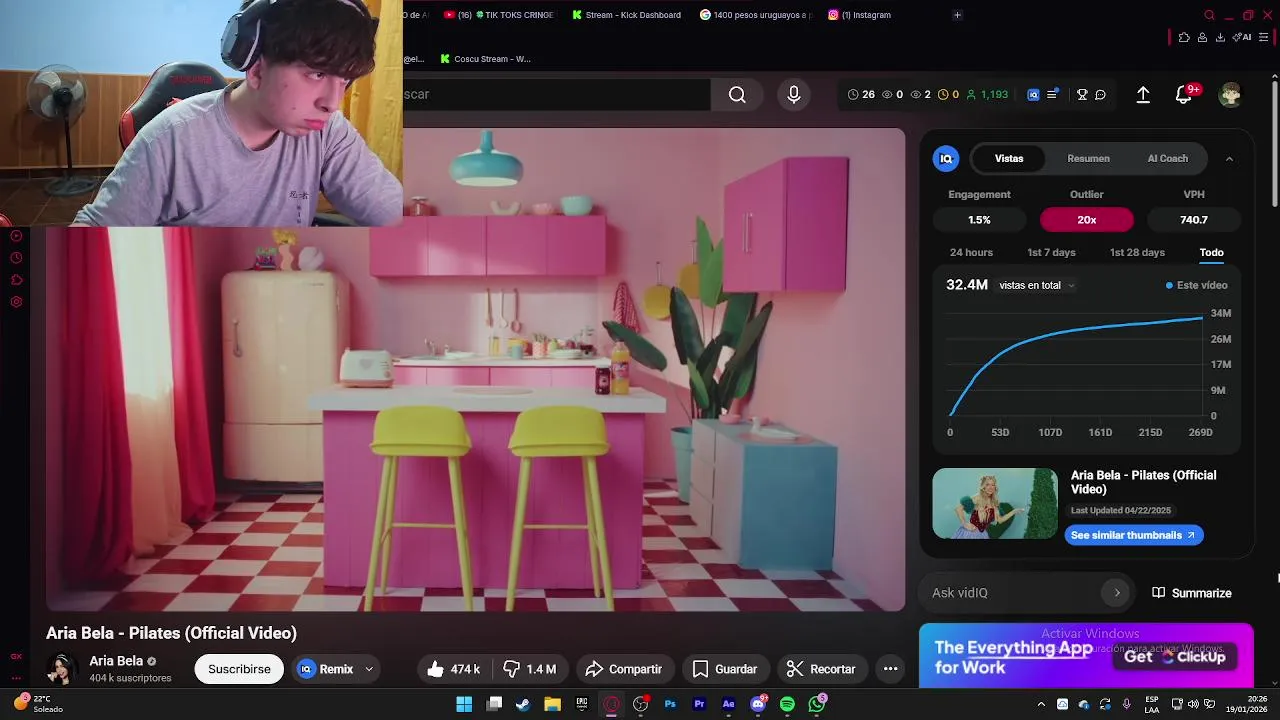Switch to the Vistas tab
This screenshot has height=720, width=1280.
click(1009, 158)
